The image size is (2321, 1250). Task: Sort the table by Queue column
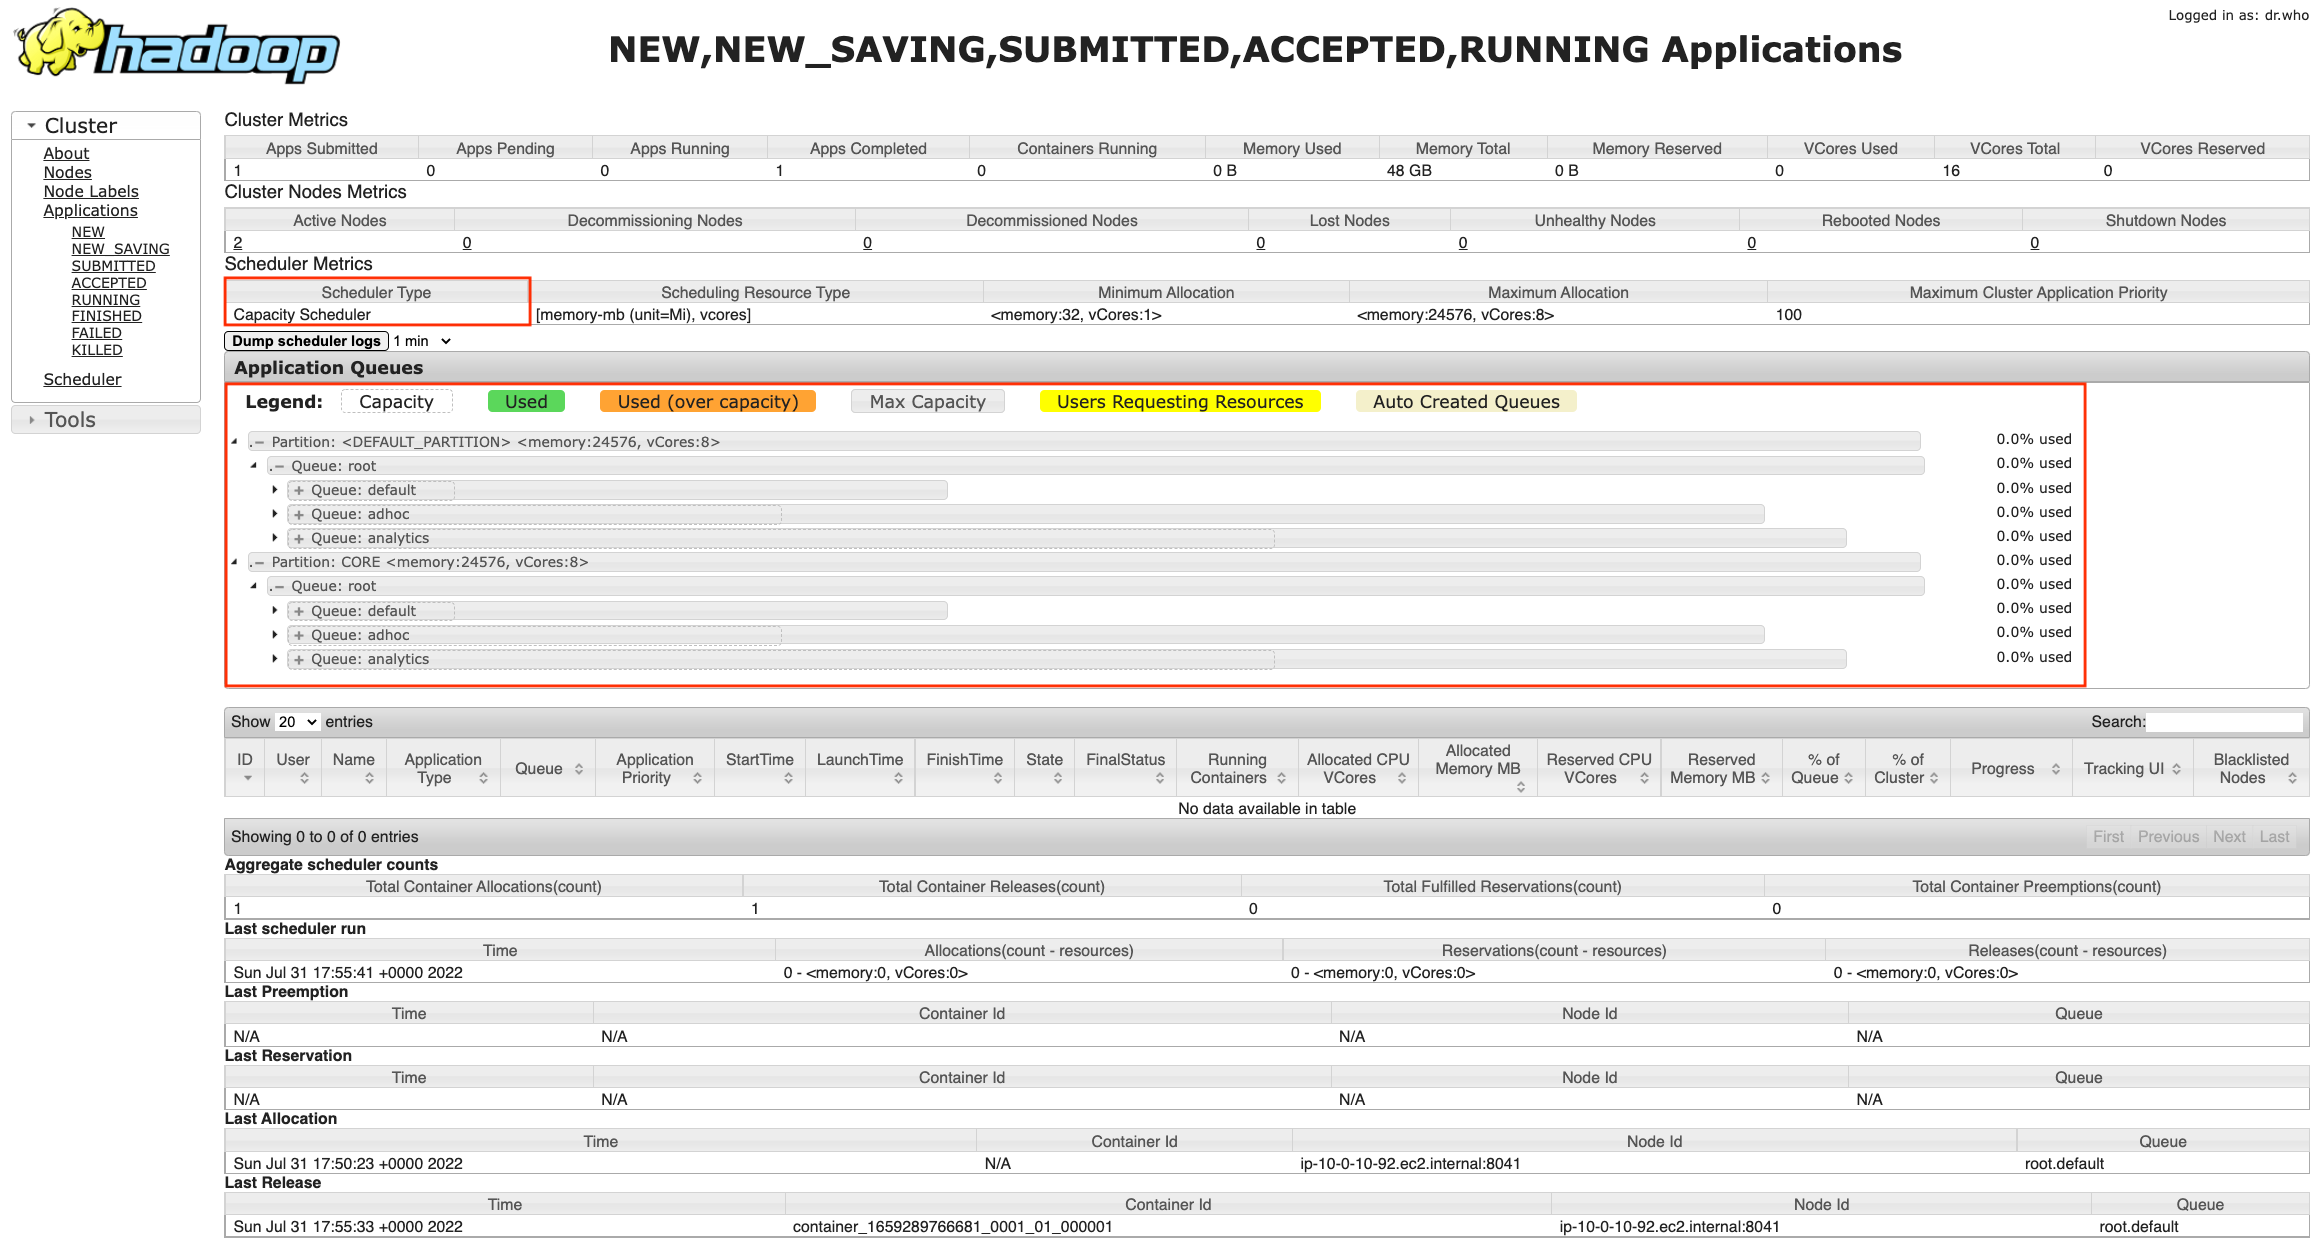pyautogui.click(x=547, y=768)
